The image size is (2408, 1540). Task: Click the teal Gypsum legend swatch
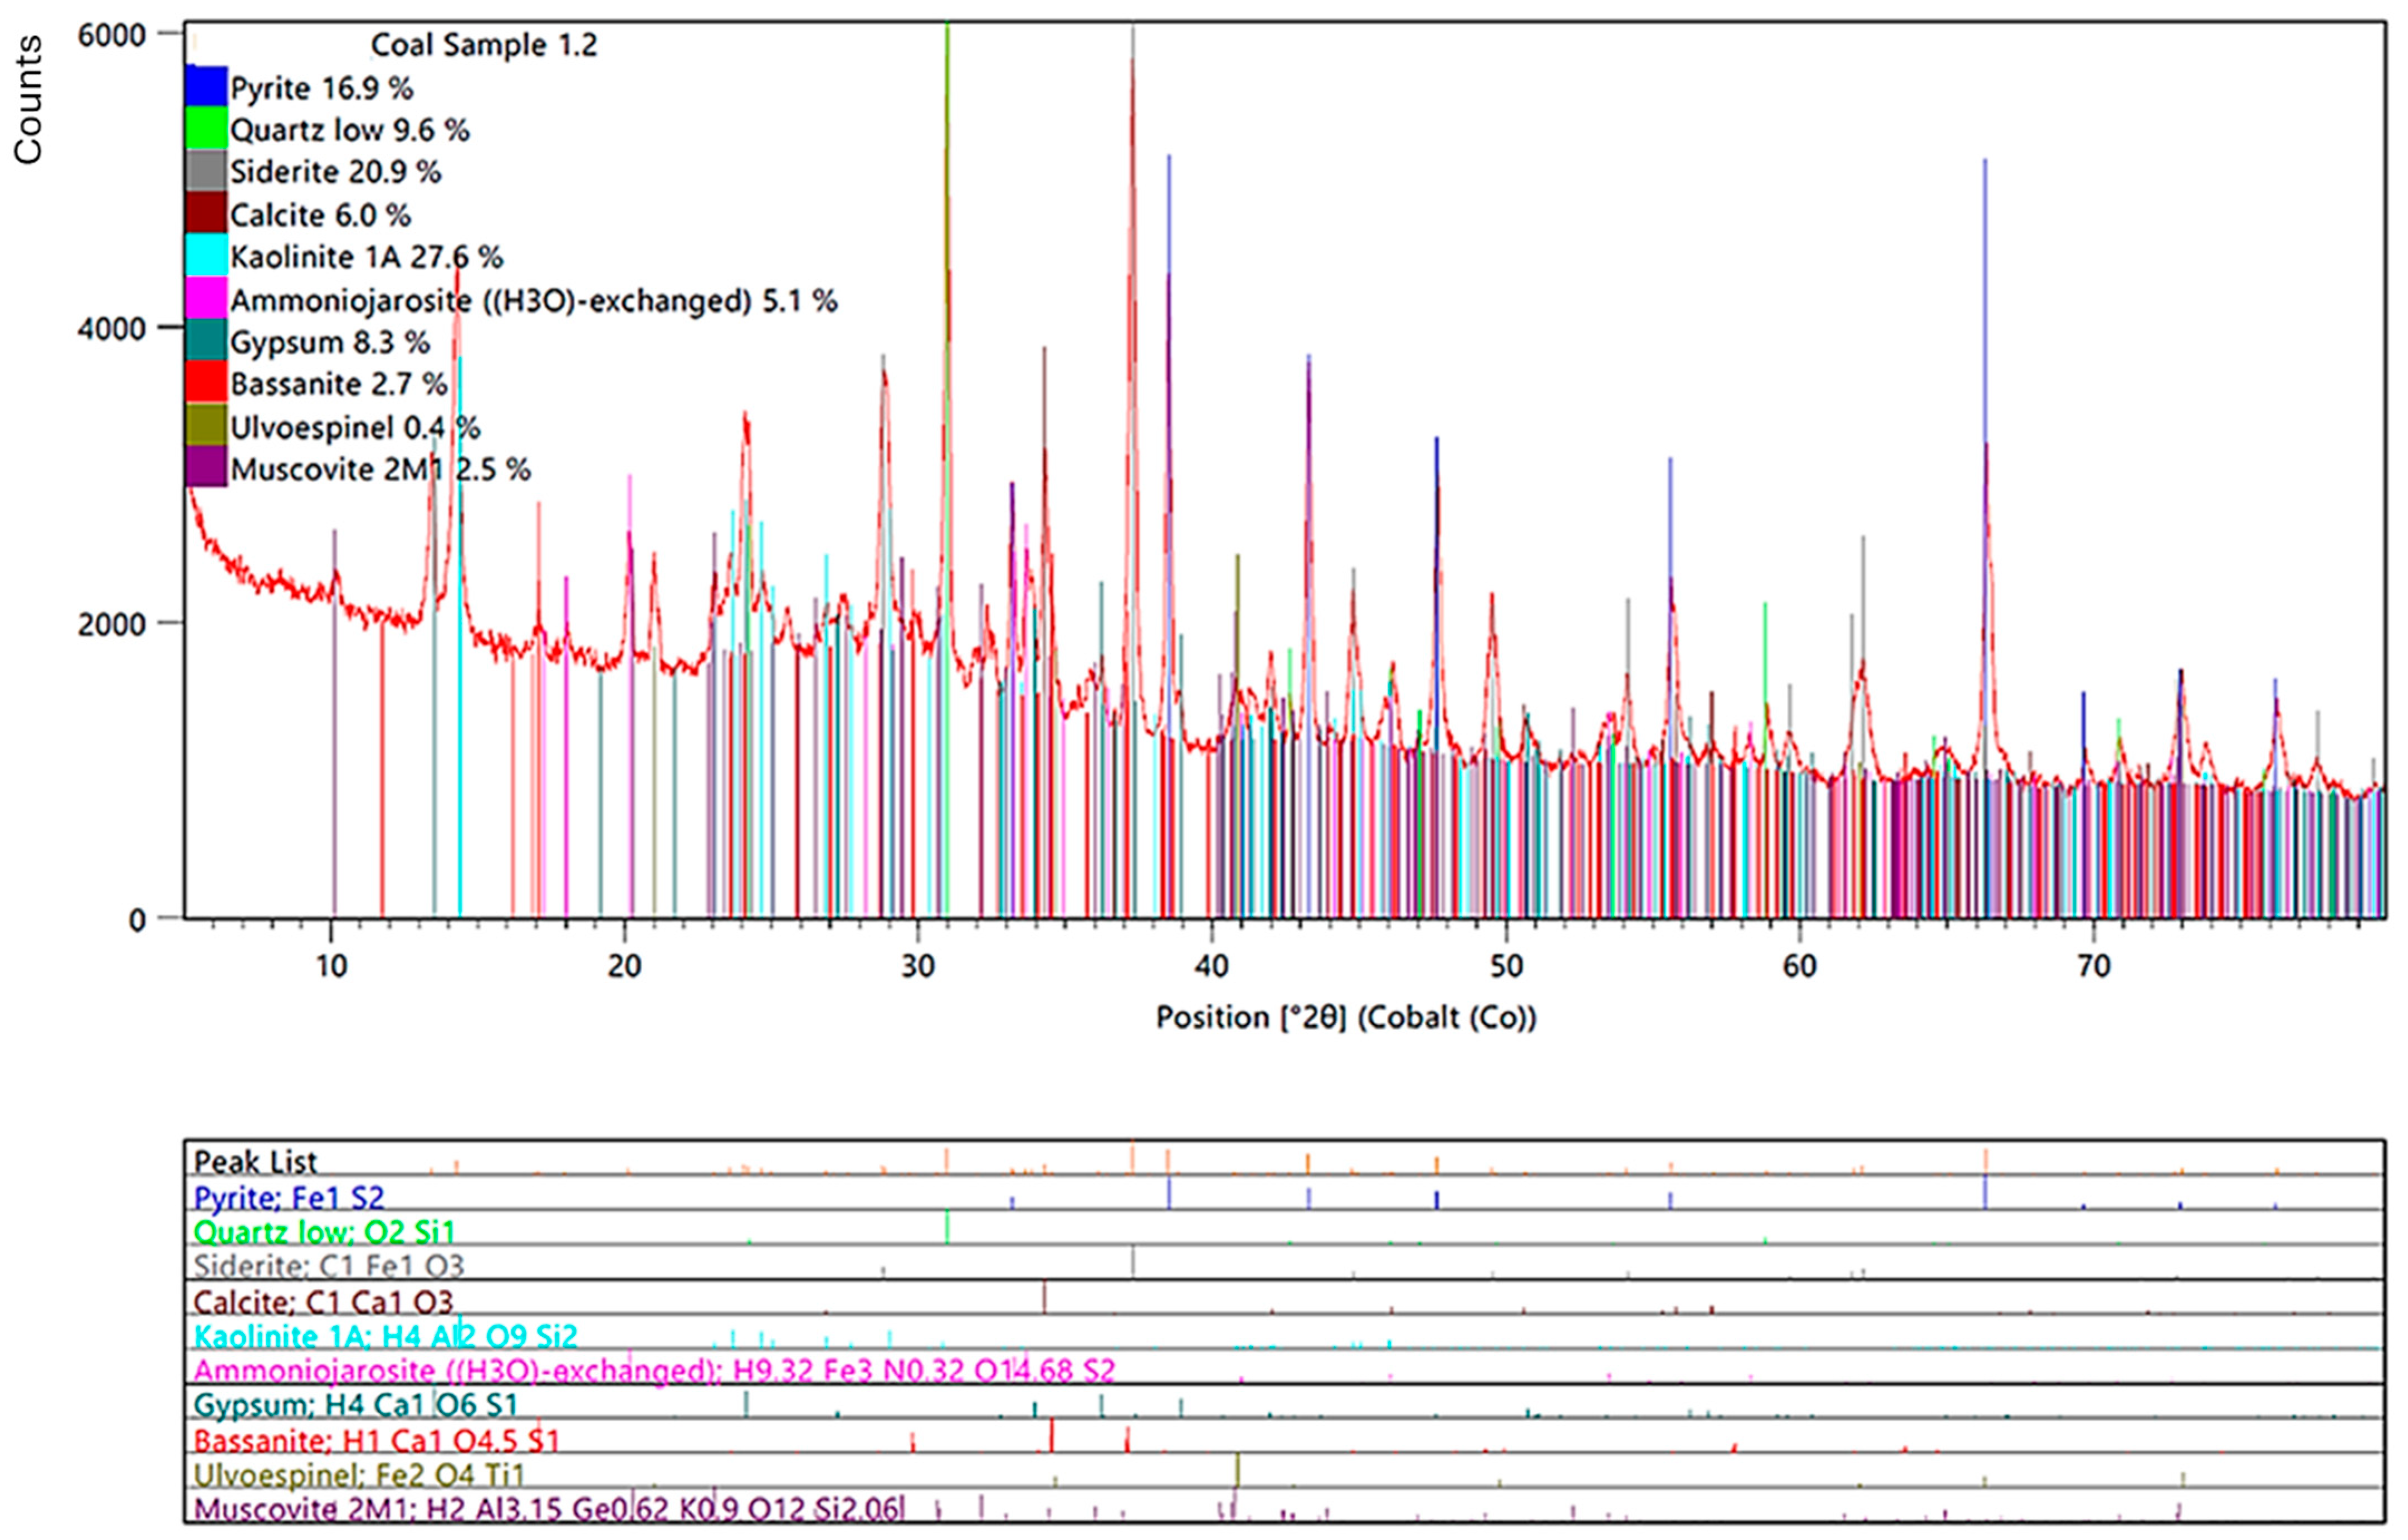point(206,340)
